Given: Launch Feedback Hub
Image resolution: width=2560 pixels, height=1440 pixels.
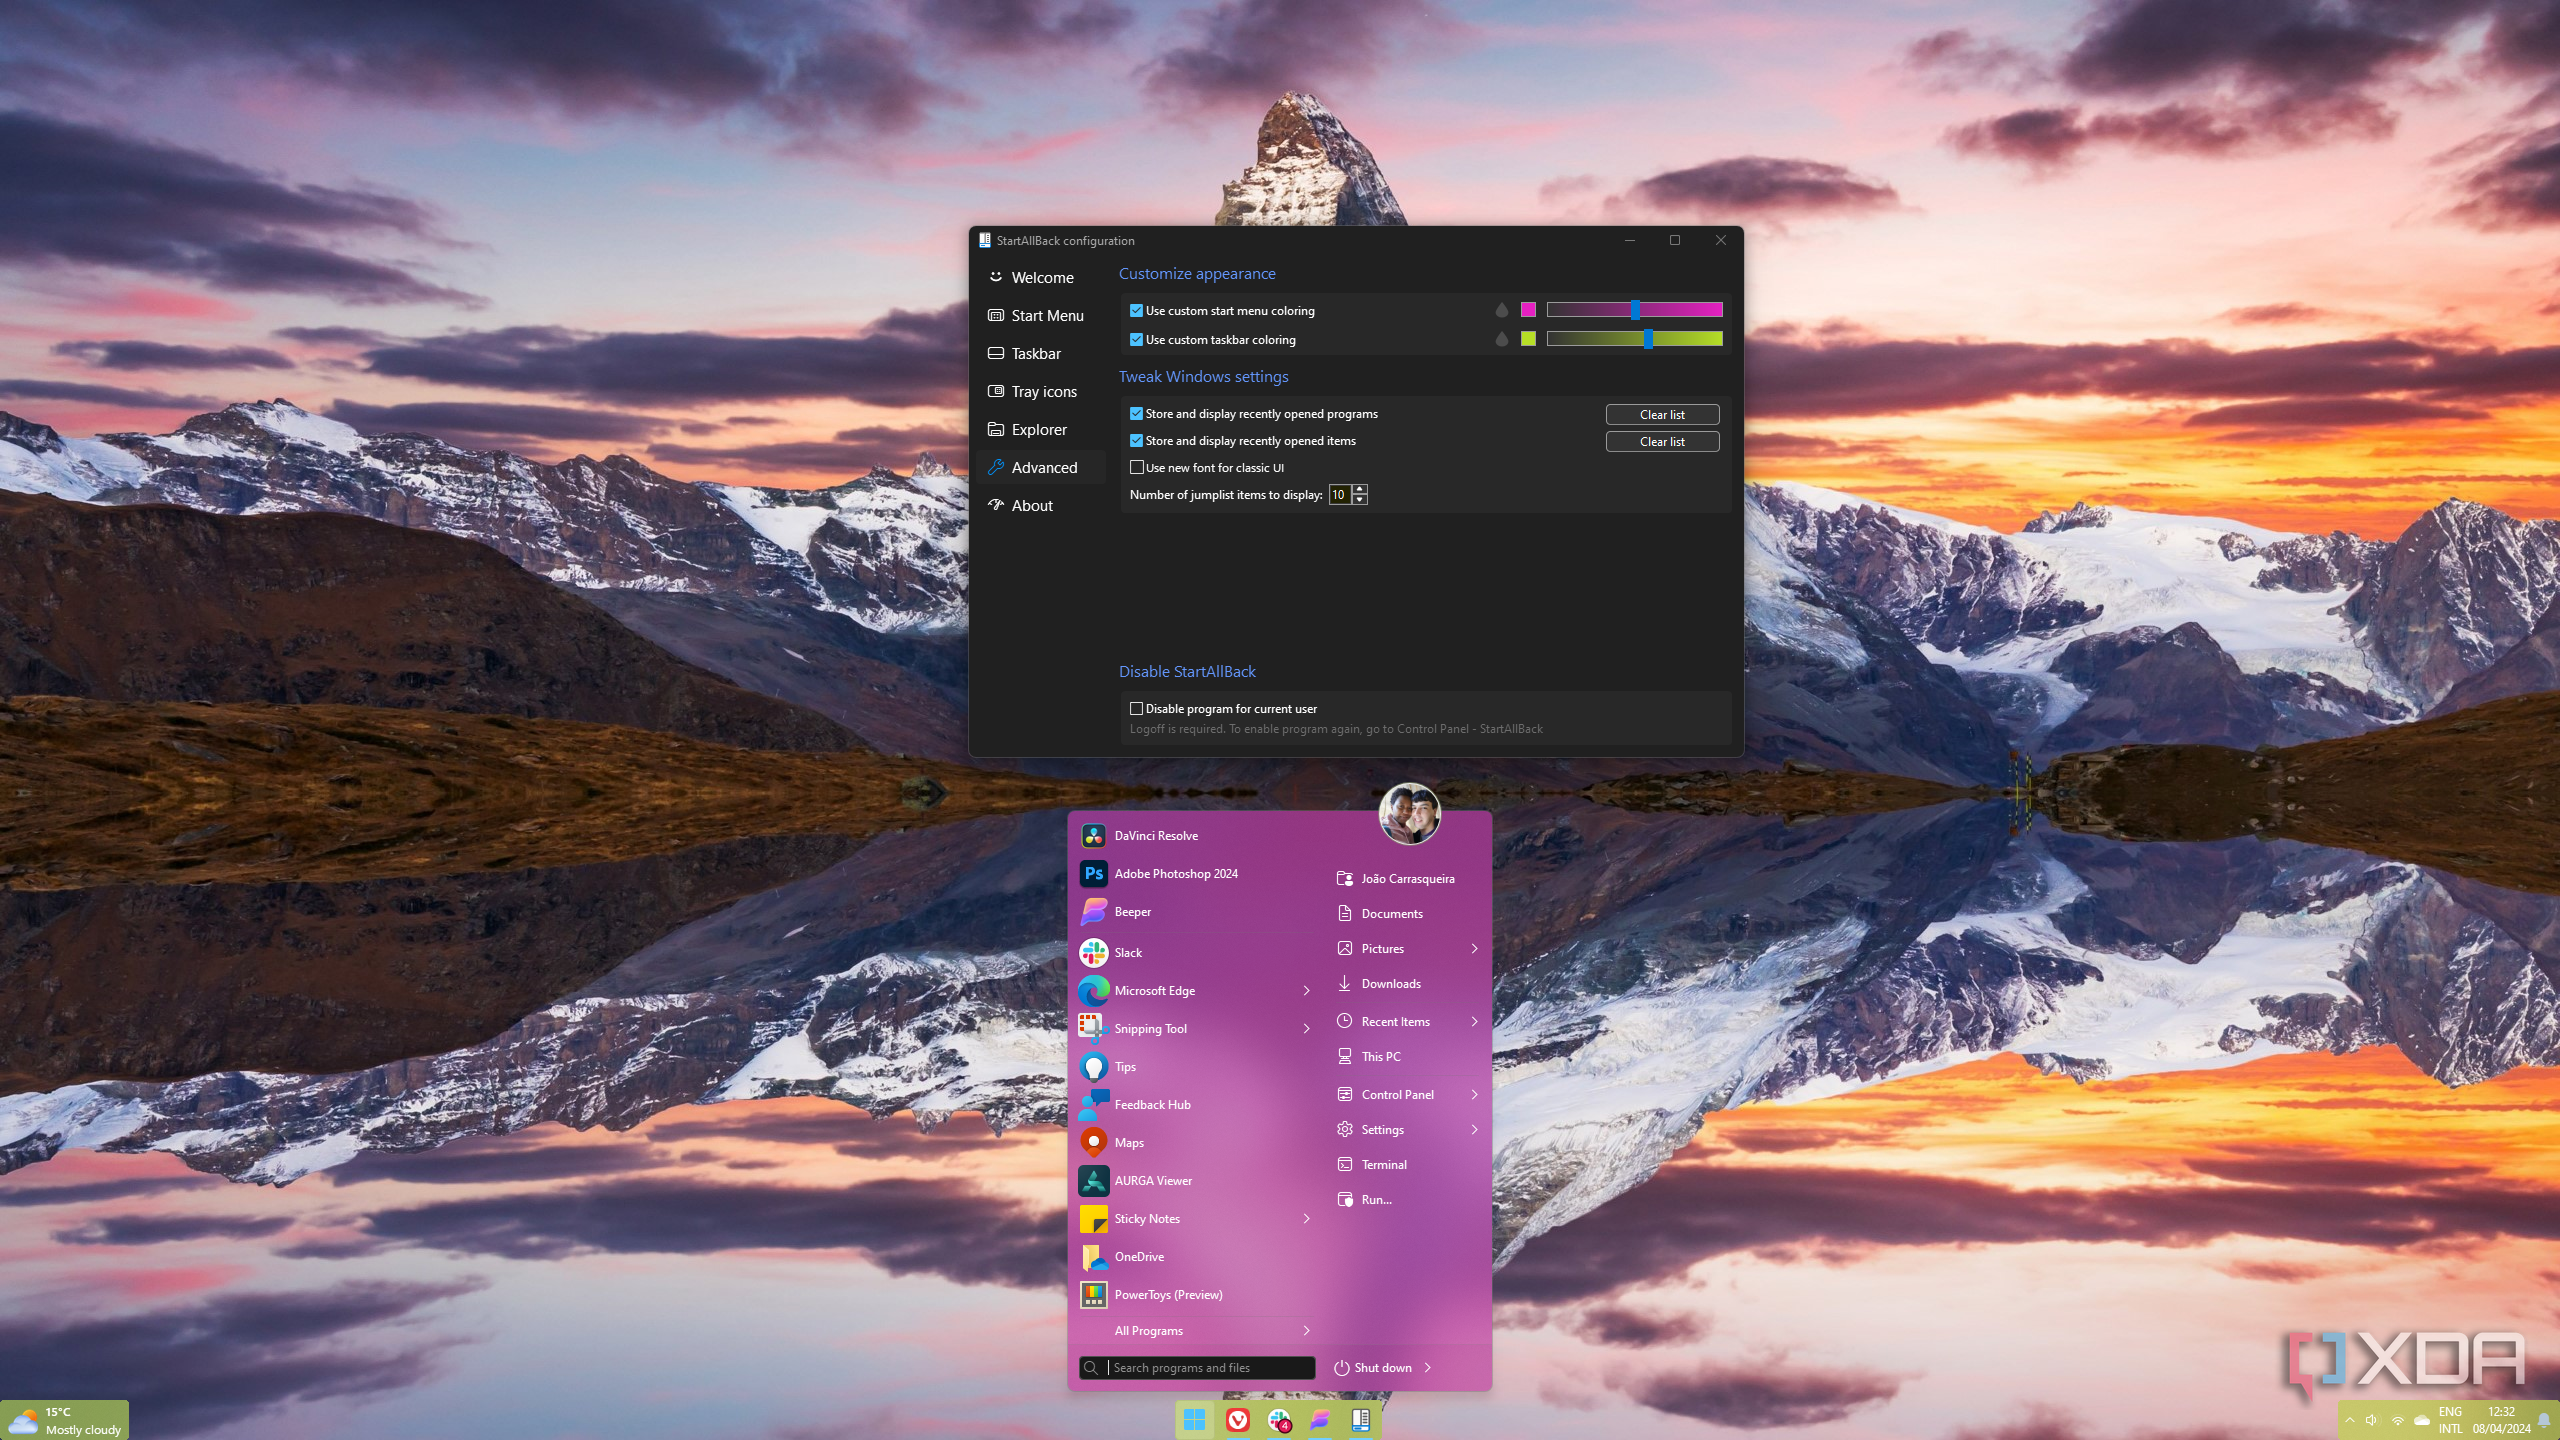Looking at the screenshot, I should tap(1152, 1104).
